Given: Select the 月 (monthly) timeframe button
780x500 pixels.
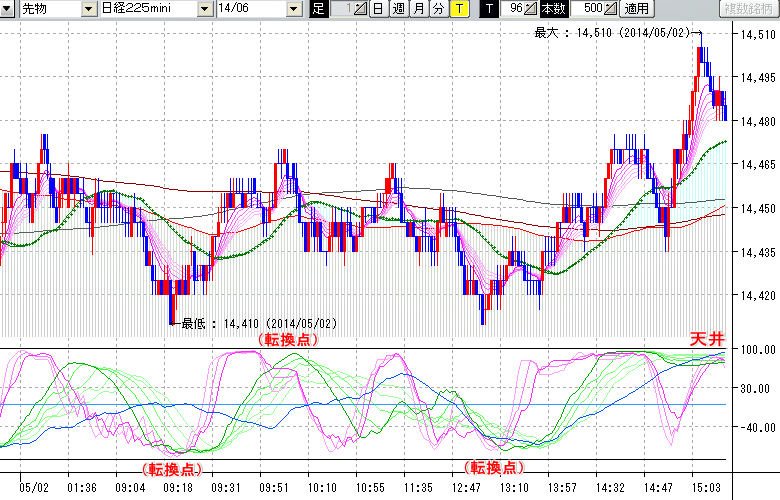Looking at the screenshot, I should point(418,9).
